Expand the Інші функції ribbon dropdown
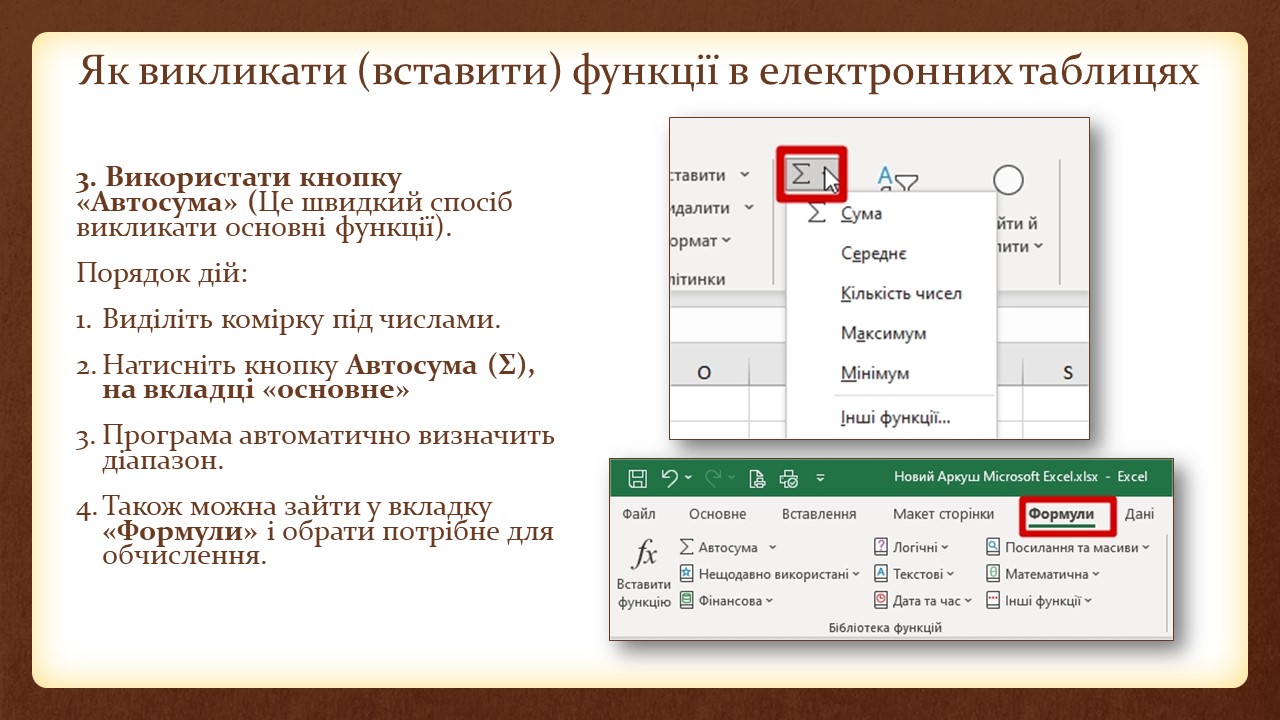Viewport: 1280px width, 720px height. (x=1088, y=601)
